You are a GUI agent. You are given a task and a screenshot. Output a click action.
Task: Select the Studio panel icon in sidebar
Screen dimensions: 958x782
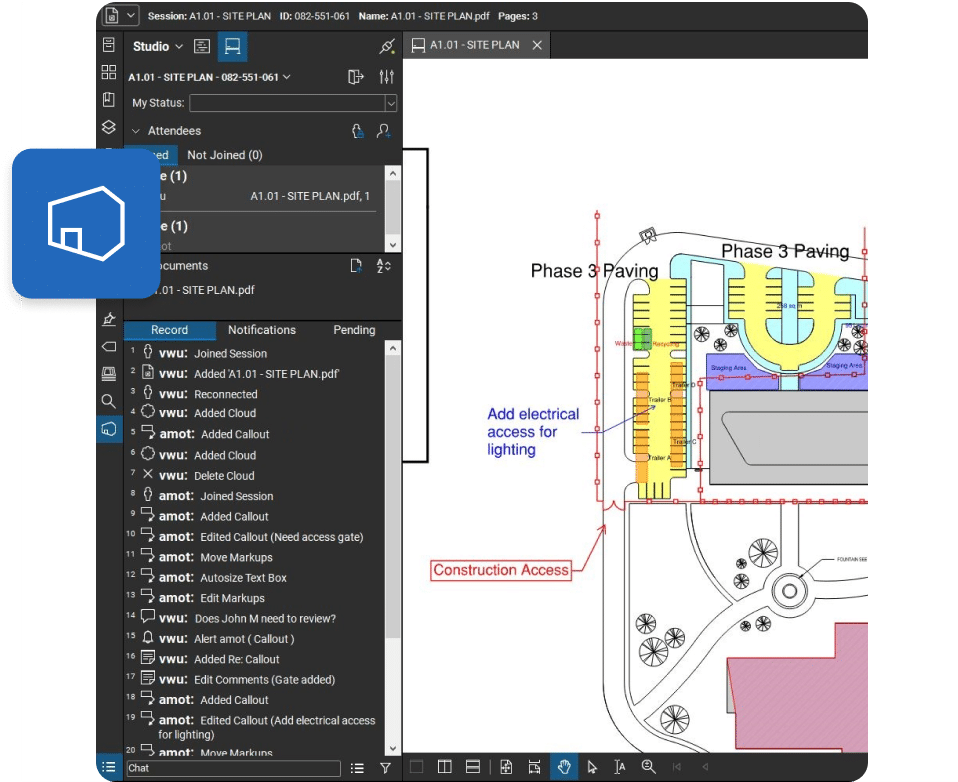[109, 428]
